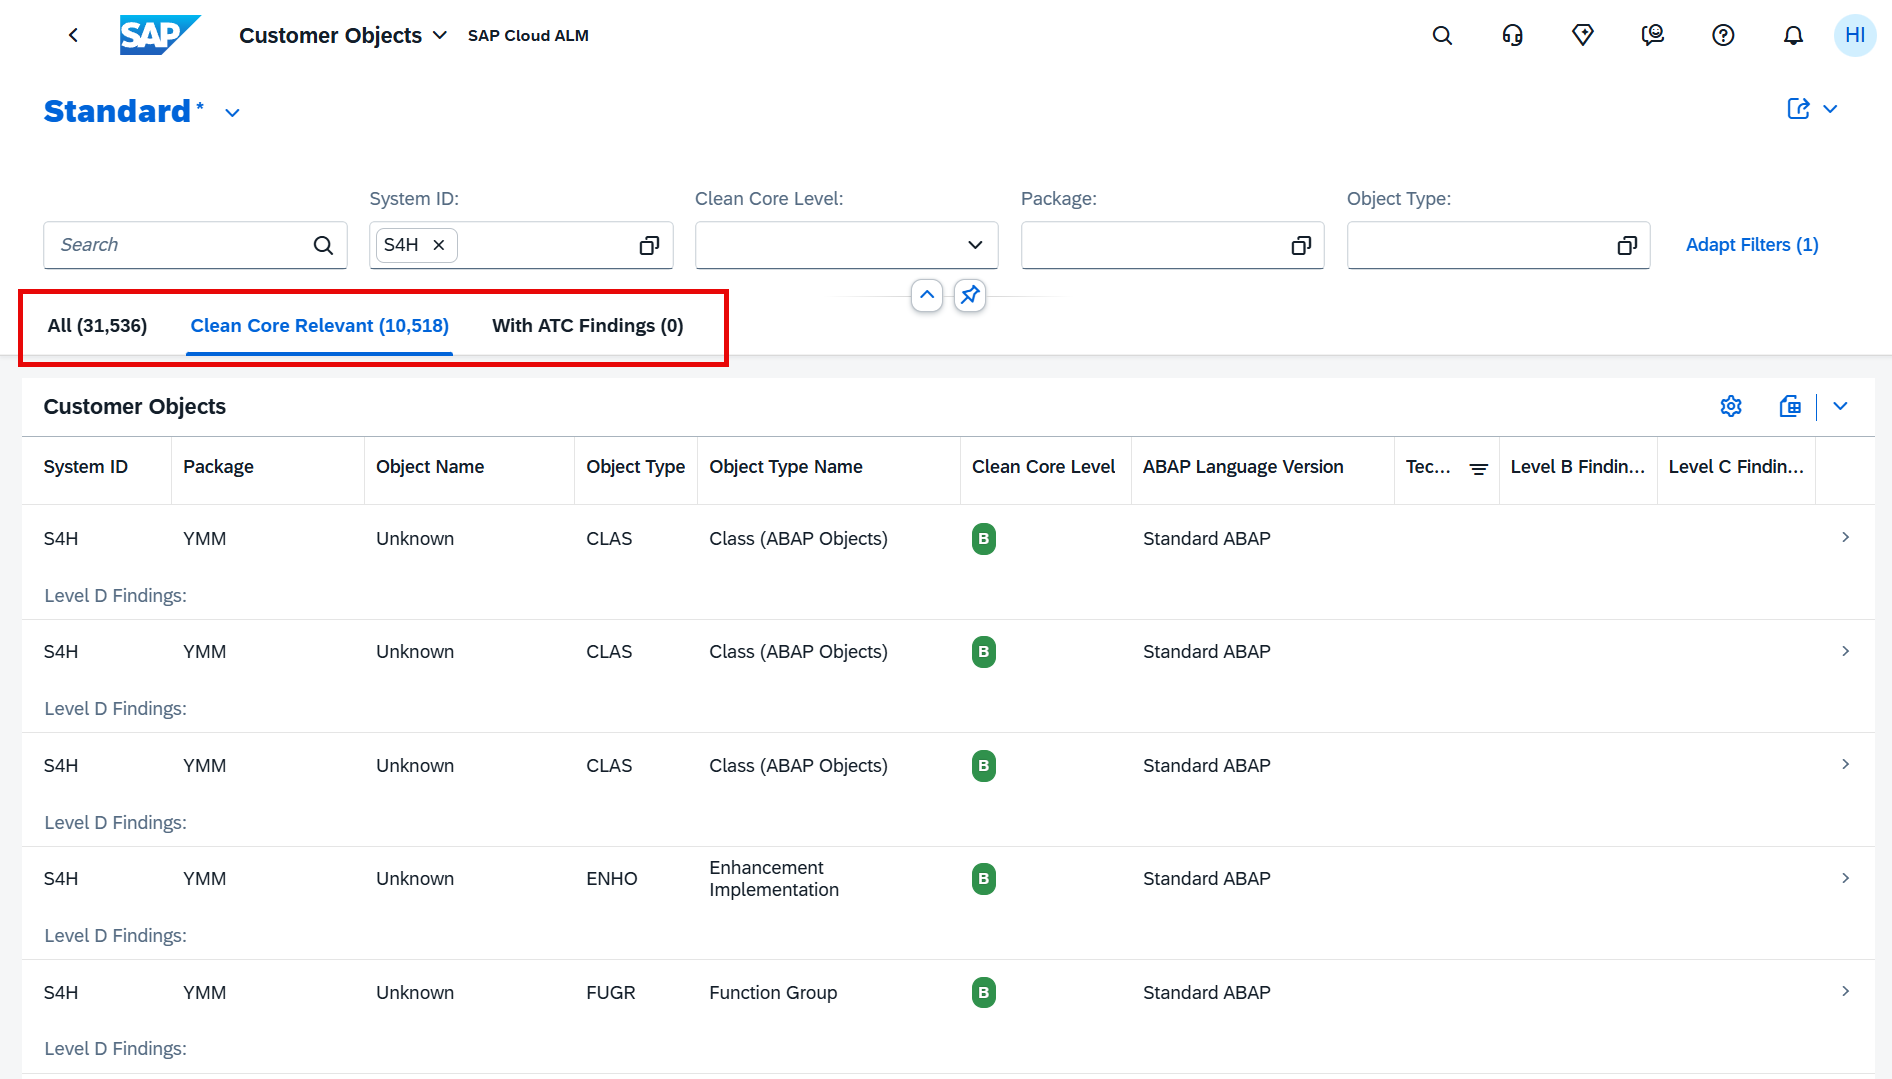Click level B badge in first CLAS row
The height and width of the screenshot is (1079, 1892).
(x=984, y=539)
